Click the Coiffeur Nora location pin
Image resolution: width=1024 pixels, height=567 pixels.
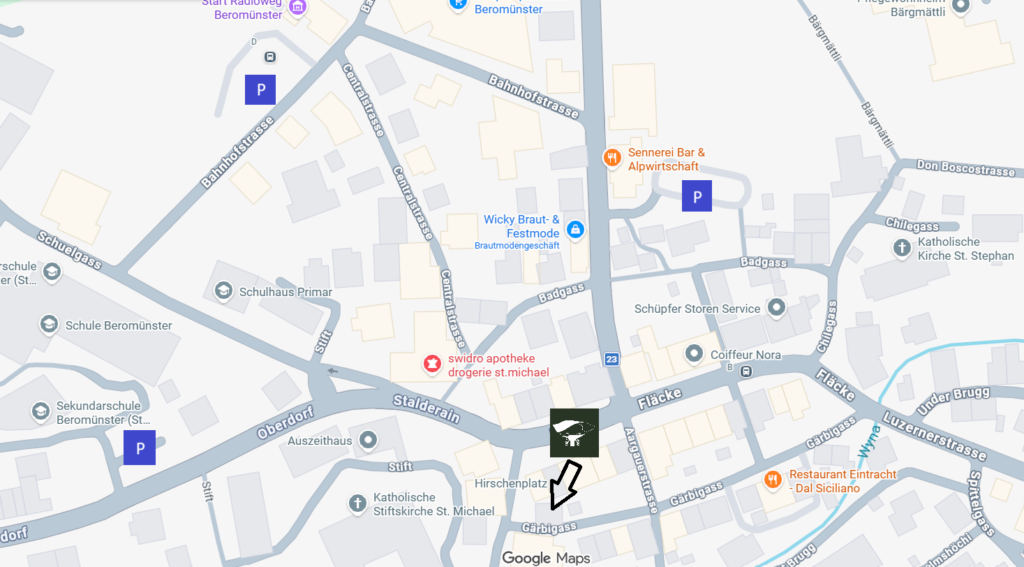point(694,354)
